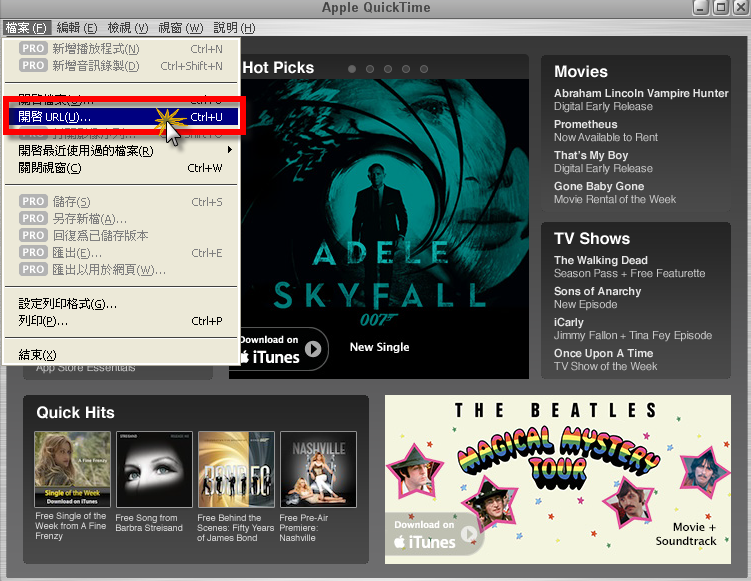Click Free Song from Barbra Streisand caption
The width and height of the screenshot is (751, 581).
tap(149, 523)
